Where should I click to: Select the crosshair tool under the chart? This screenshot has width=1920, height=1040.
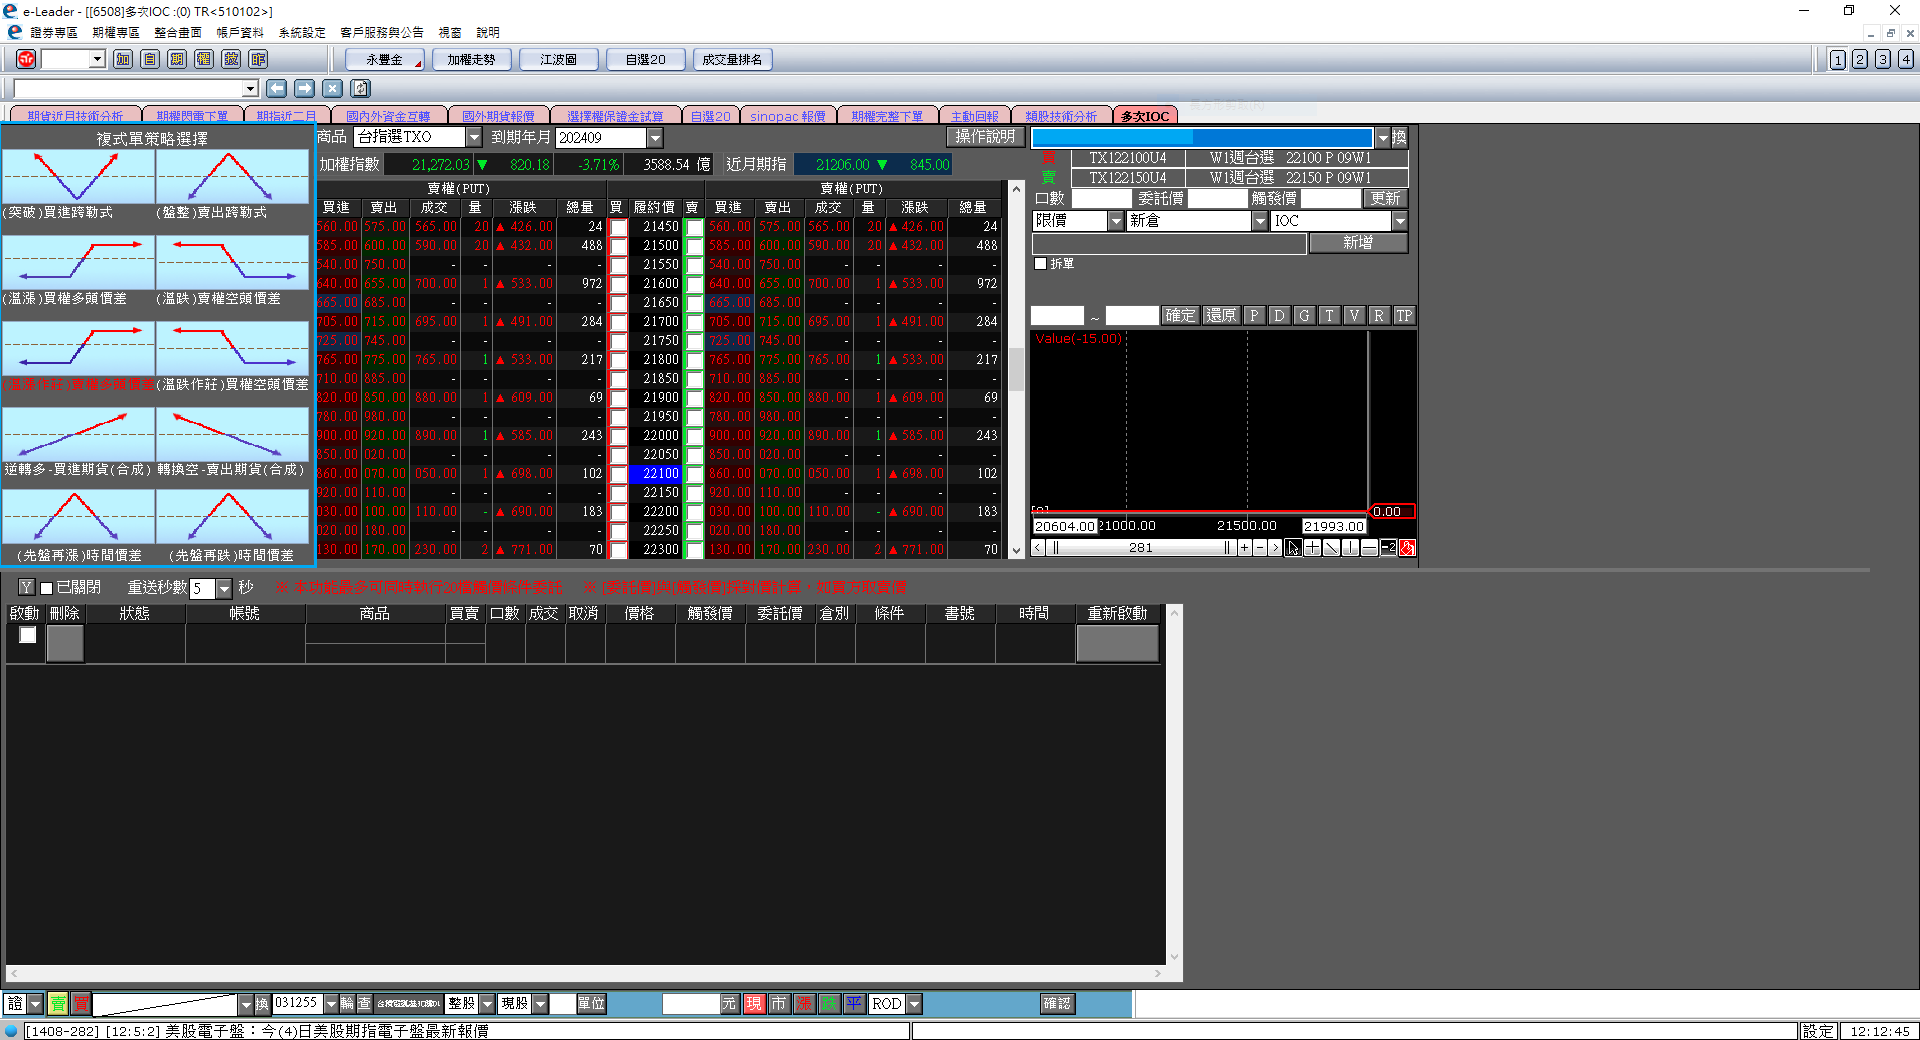(1312, 548)
